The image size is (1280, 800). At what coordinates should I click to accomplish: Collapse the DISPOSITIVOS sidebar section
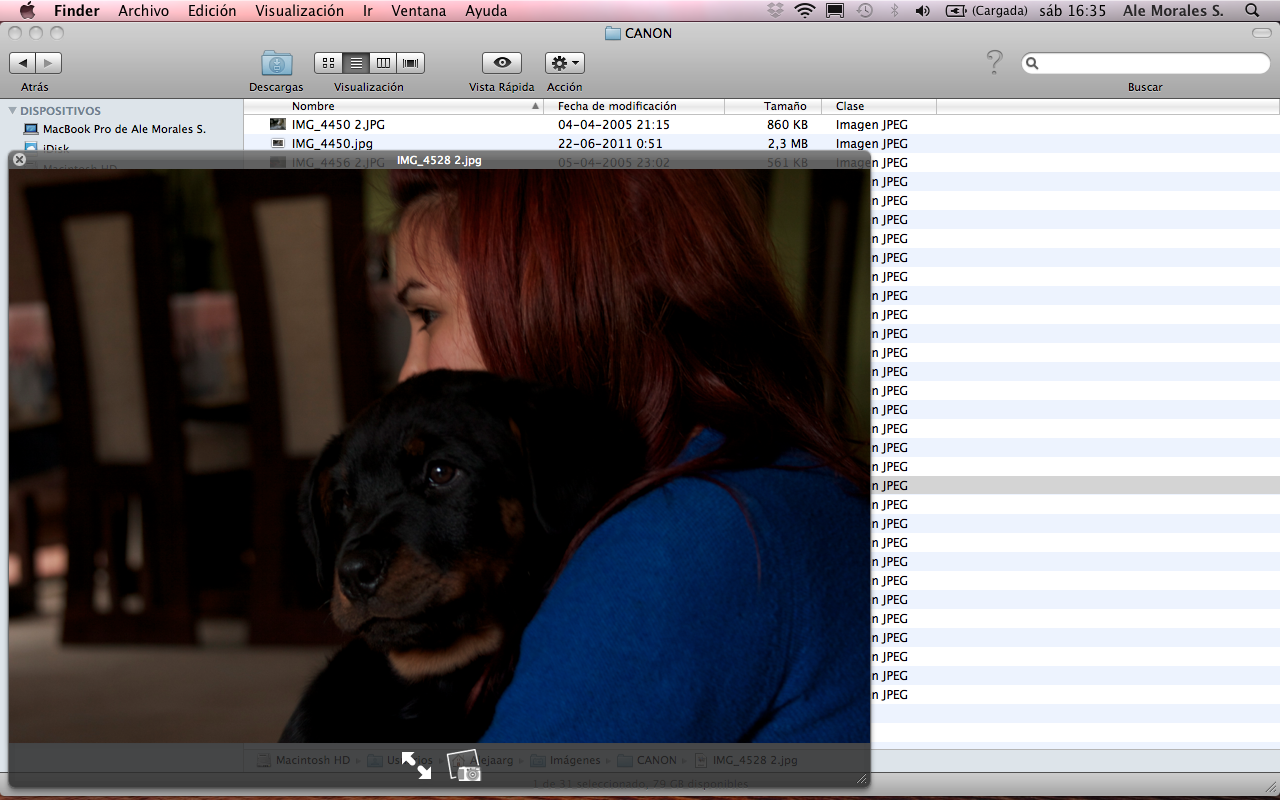point(13,111)
